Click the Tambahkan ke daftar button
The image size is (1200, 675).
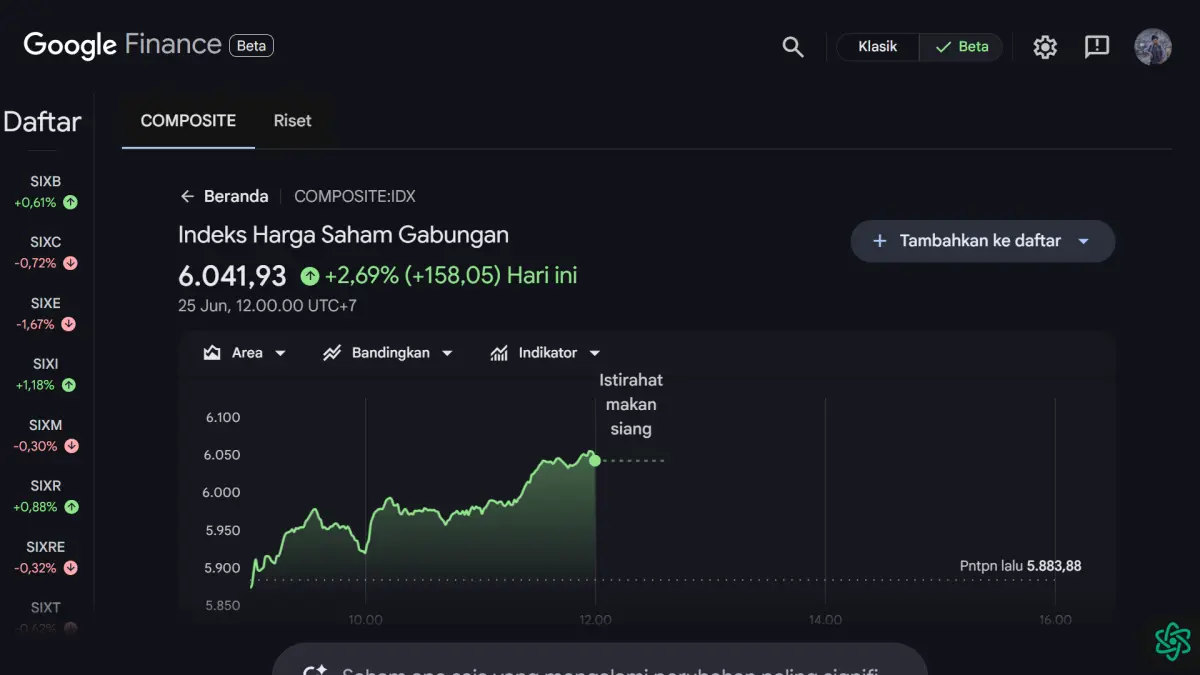pyautogui.click(x=982, y=241)
